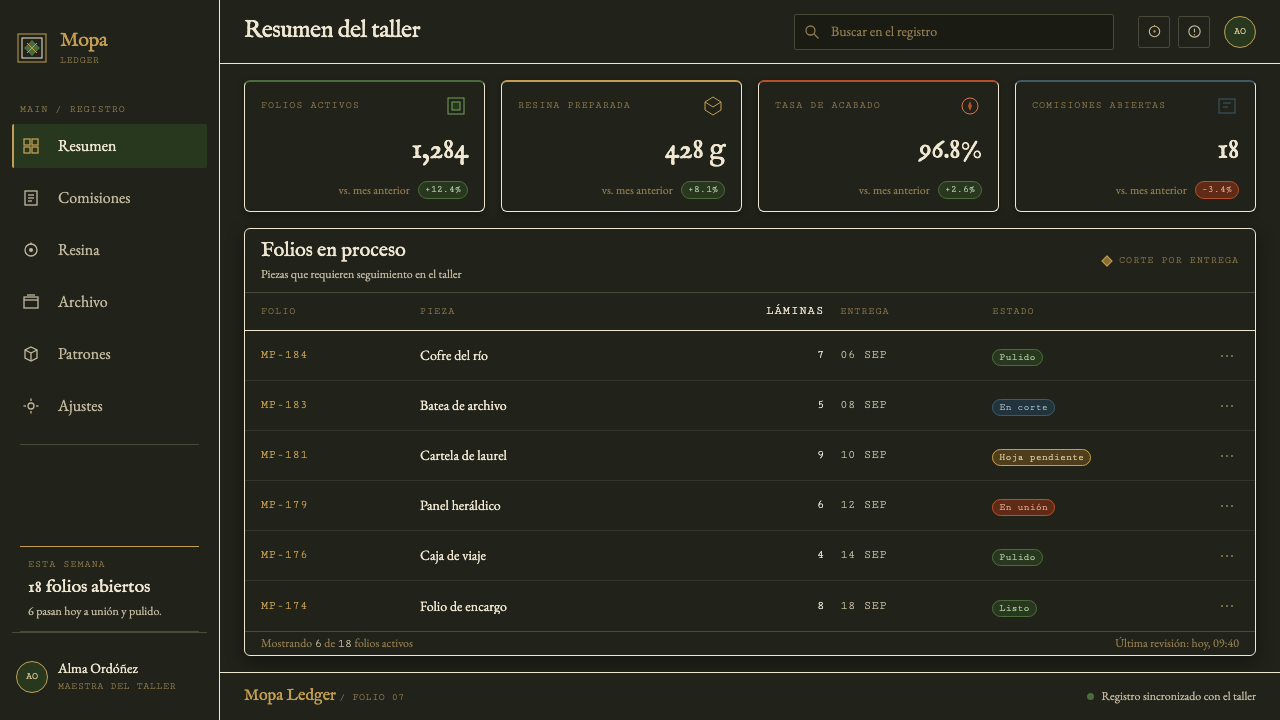Open the AO avatar in the top bar
This screenshot has width=1280, height=720.
1240,32
